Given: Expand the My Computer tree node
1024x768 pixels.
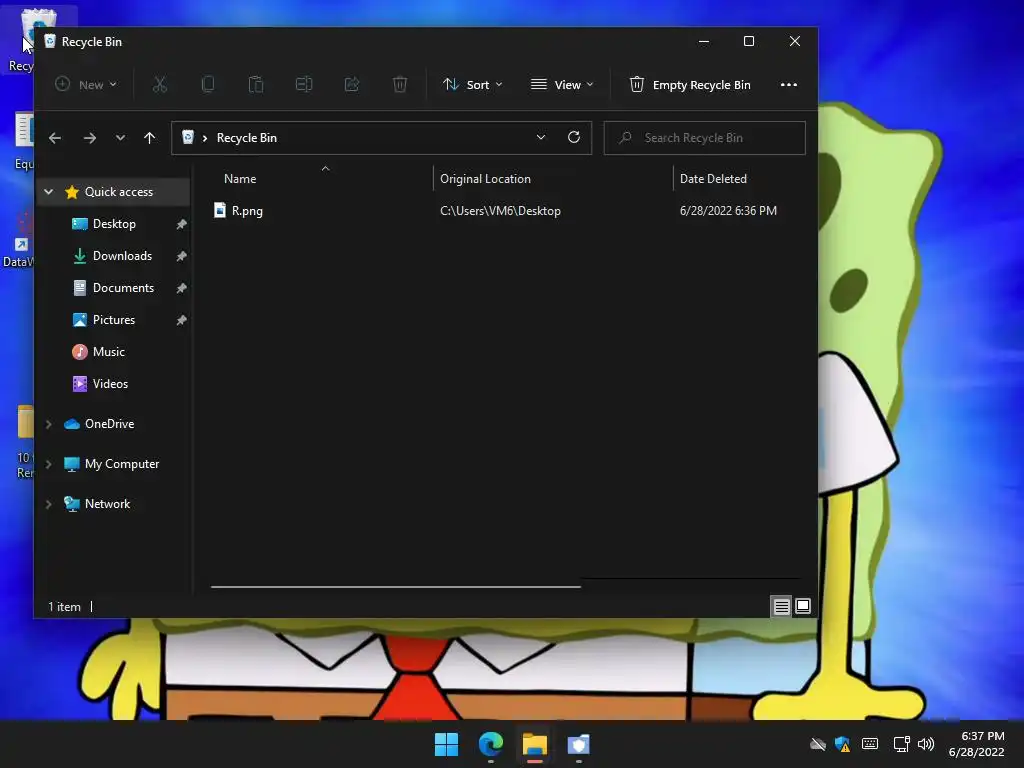Looking at the screenshot, I should coord(48,464).
